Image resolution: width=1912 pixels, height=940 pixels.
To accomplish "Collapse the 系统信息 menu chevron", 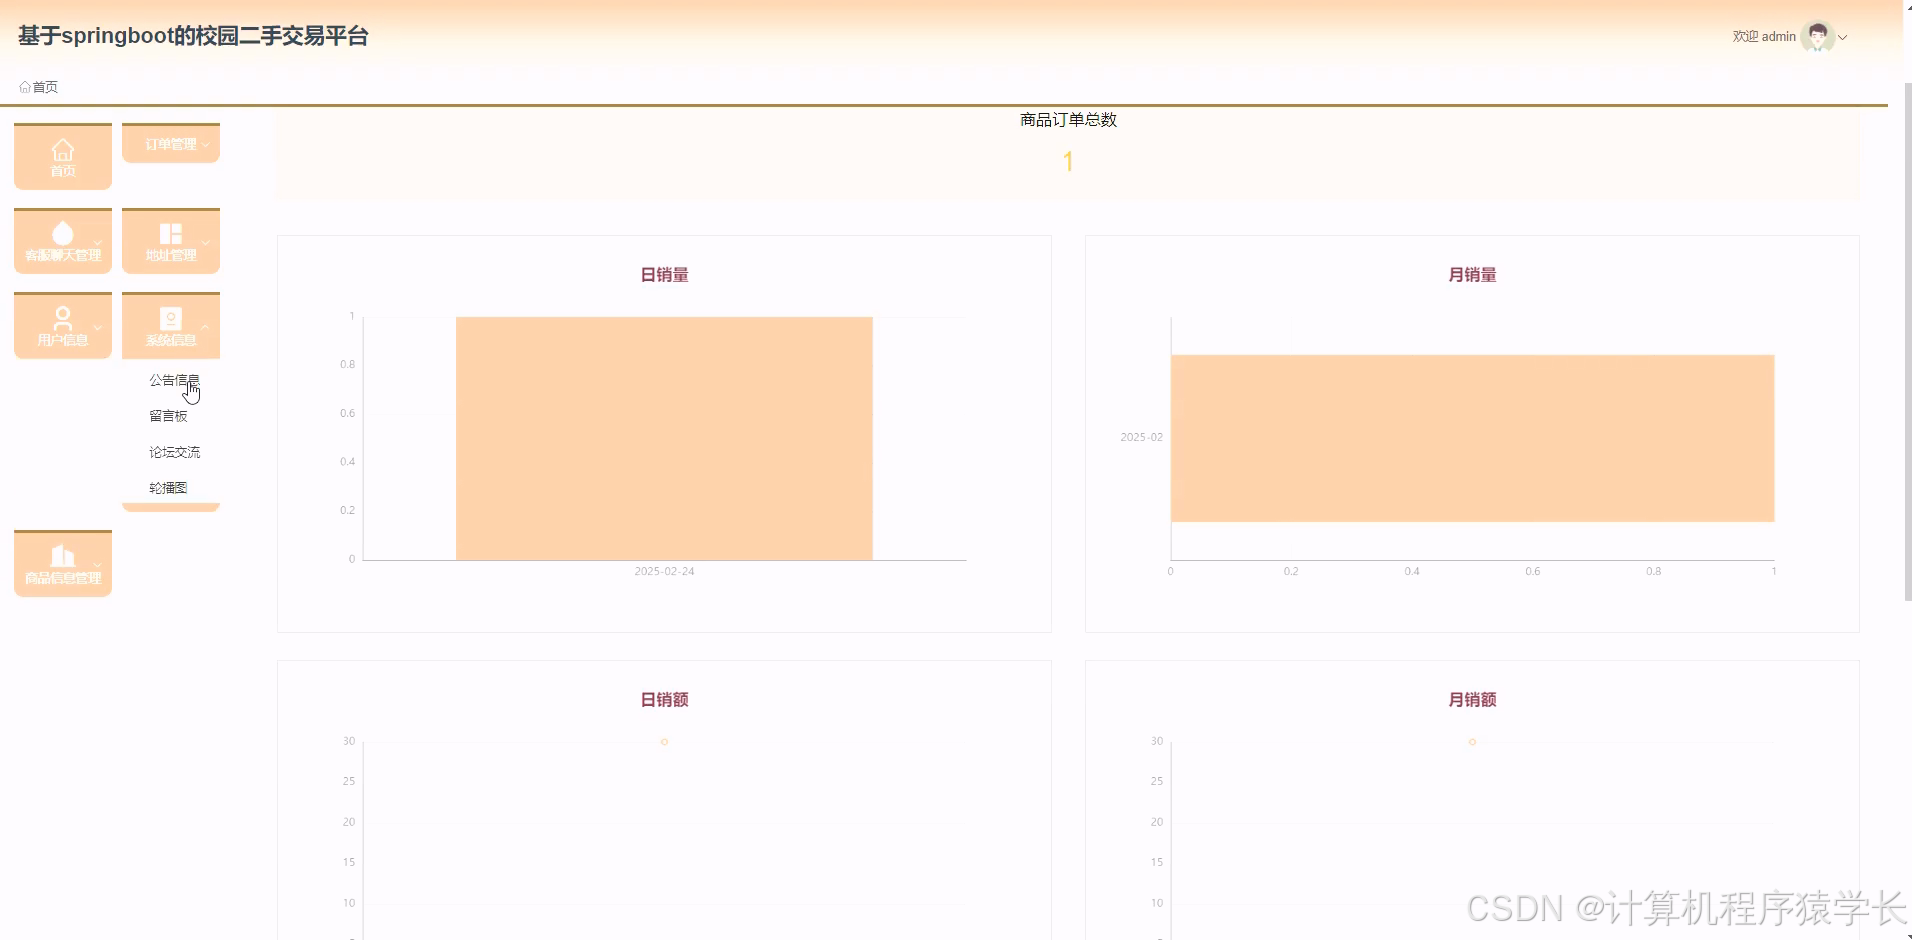I will point(205,327).
